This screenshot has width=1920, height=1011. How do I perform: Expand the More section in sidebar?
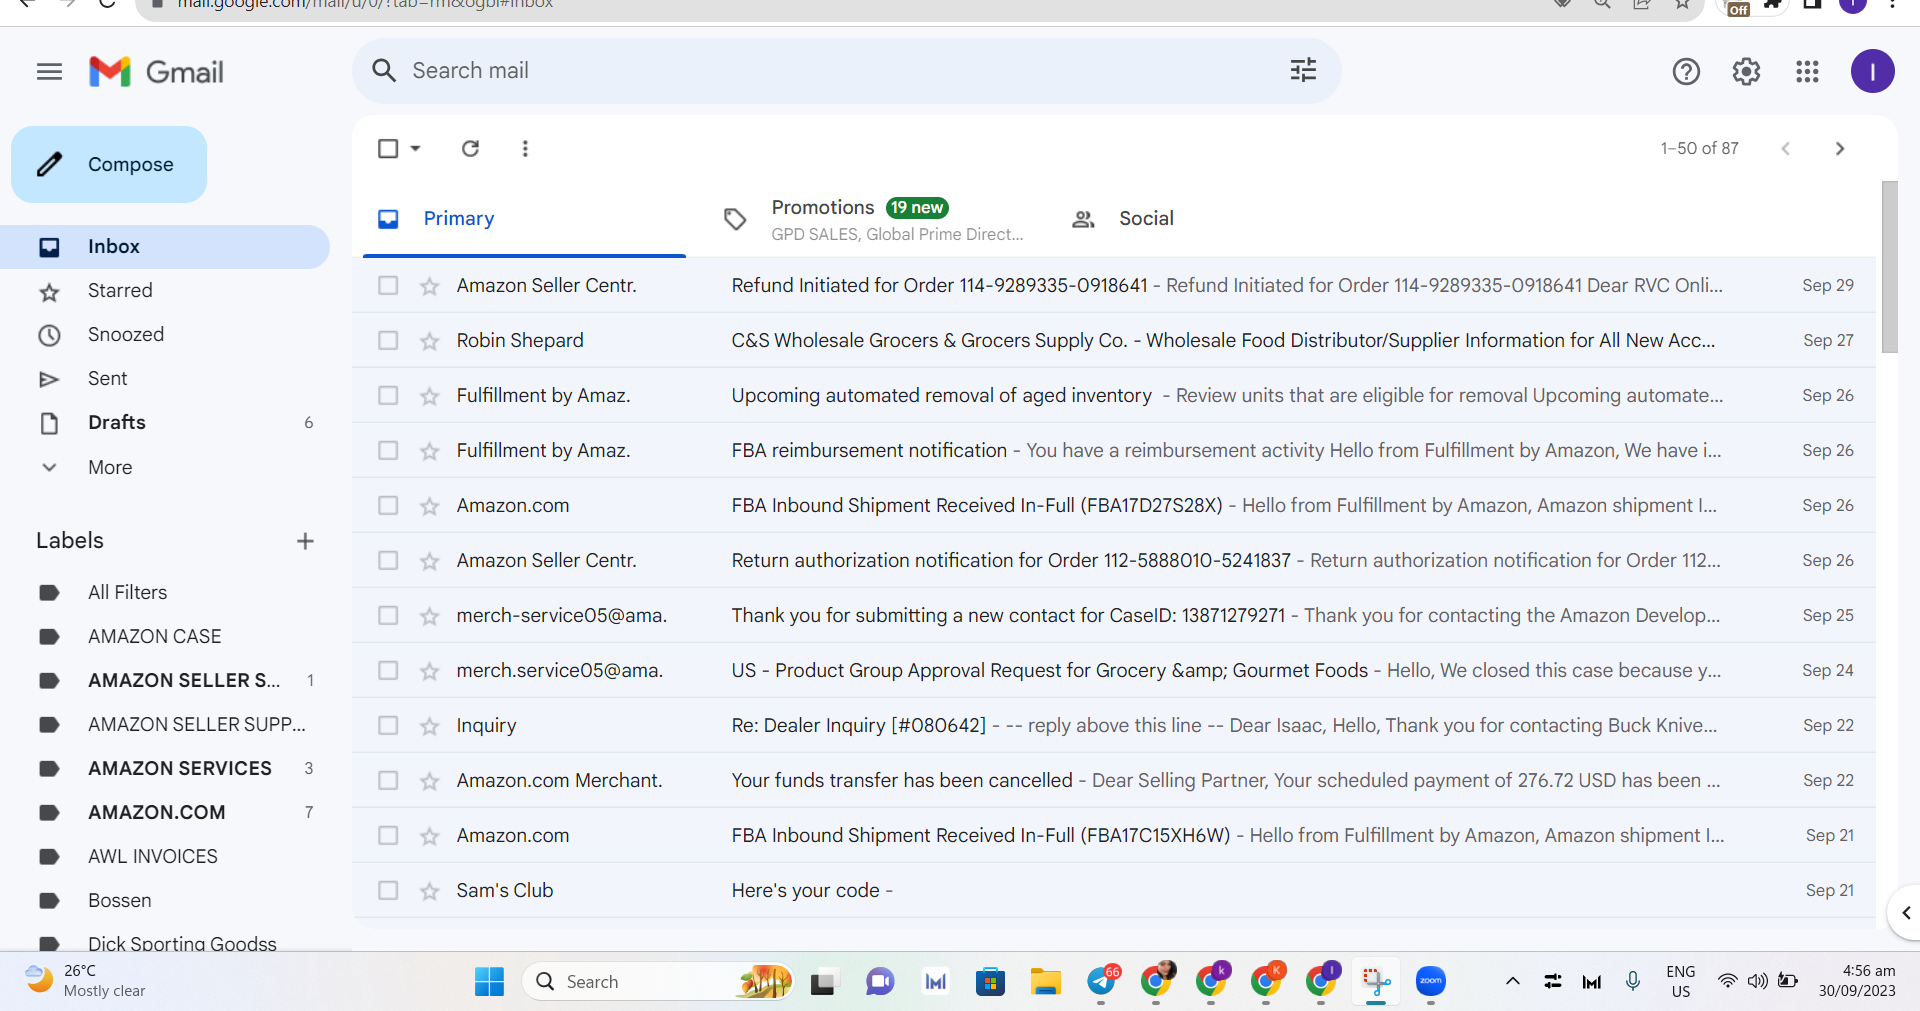(110, 467)
